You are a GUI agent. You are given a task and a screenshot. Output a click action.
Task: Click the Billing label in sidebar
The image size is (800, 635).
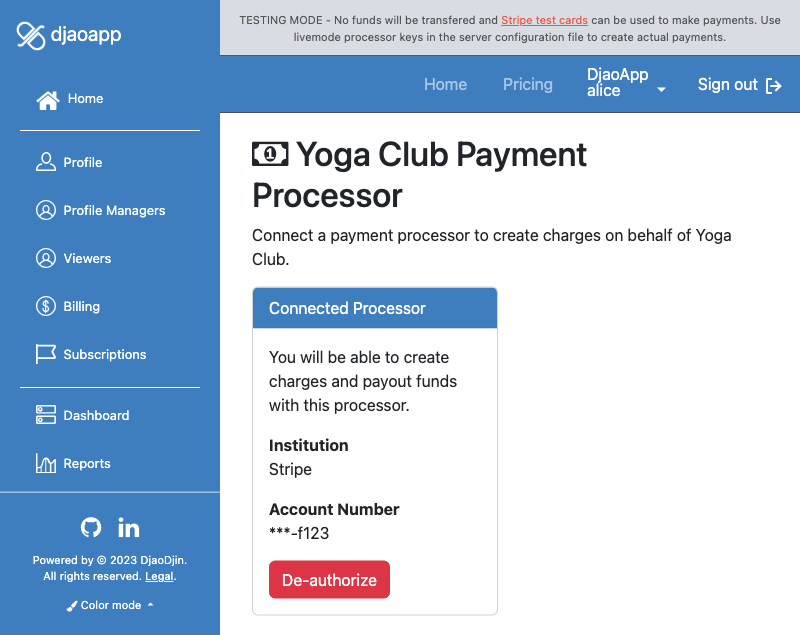pyautogui.click(x=82, y=306)
